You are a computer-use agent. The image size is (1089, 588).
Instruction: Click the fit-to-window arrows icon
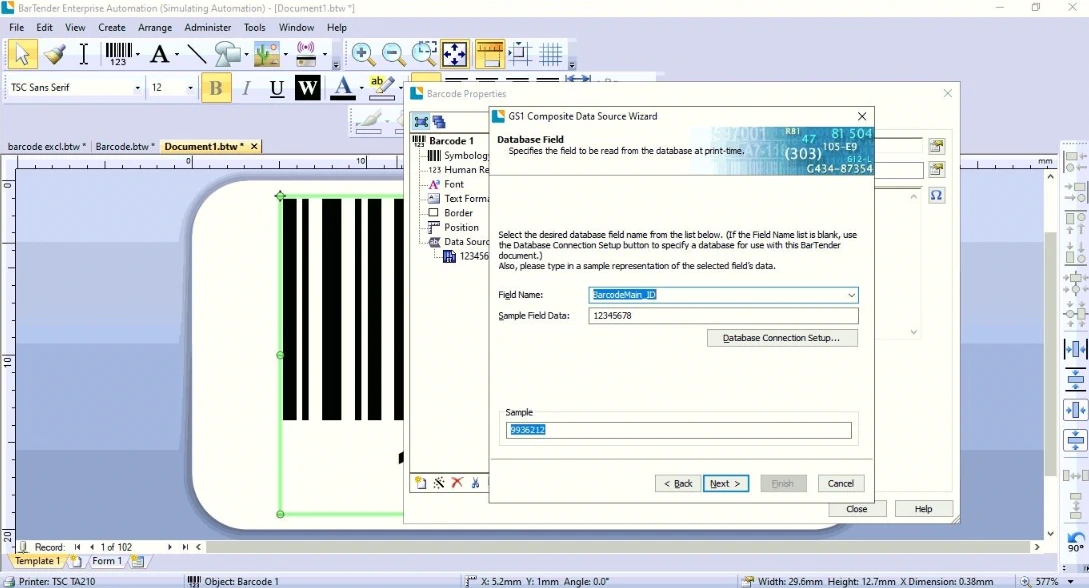pos(455,54)
